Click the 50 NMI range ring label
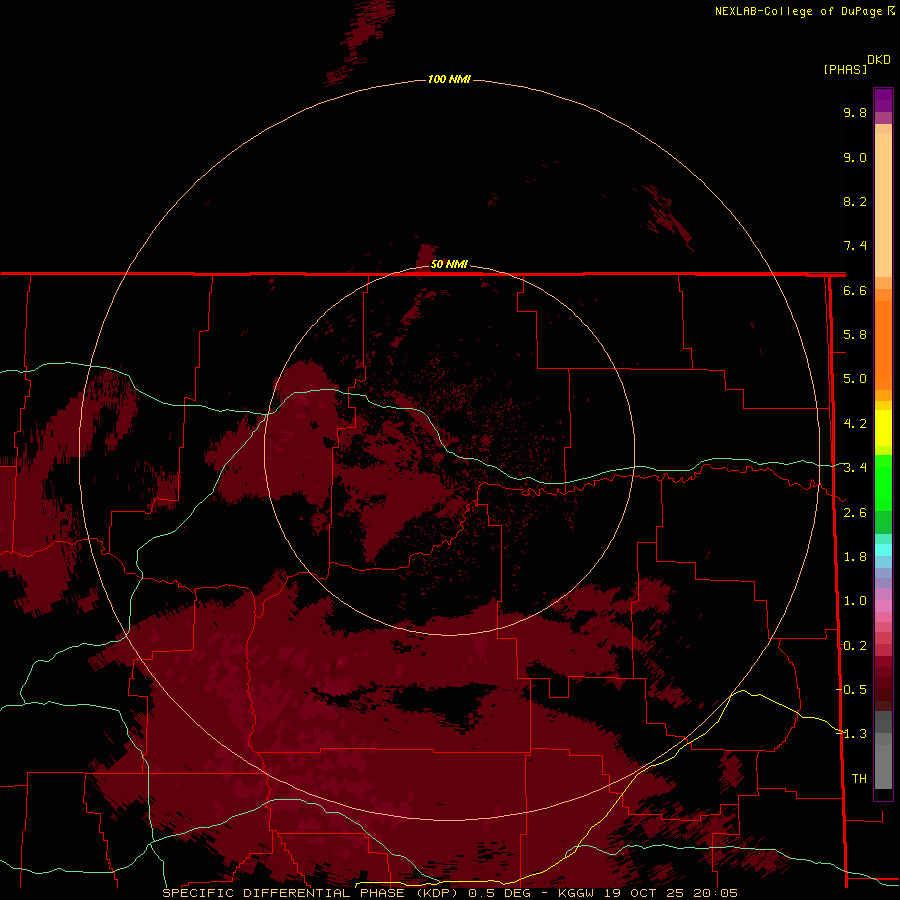900x900 pixels. click(x=449, y=264)
